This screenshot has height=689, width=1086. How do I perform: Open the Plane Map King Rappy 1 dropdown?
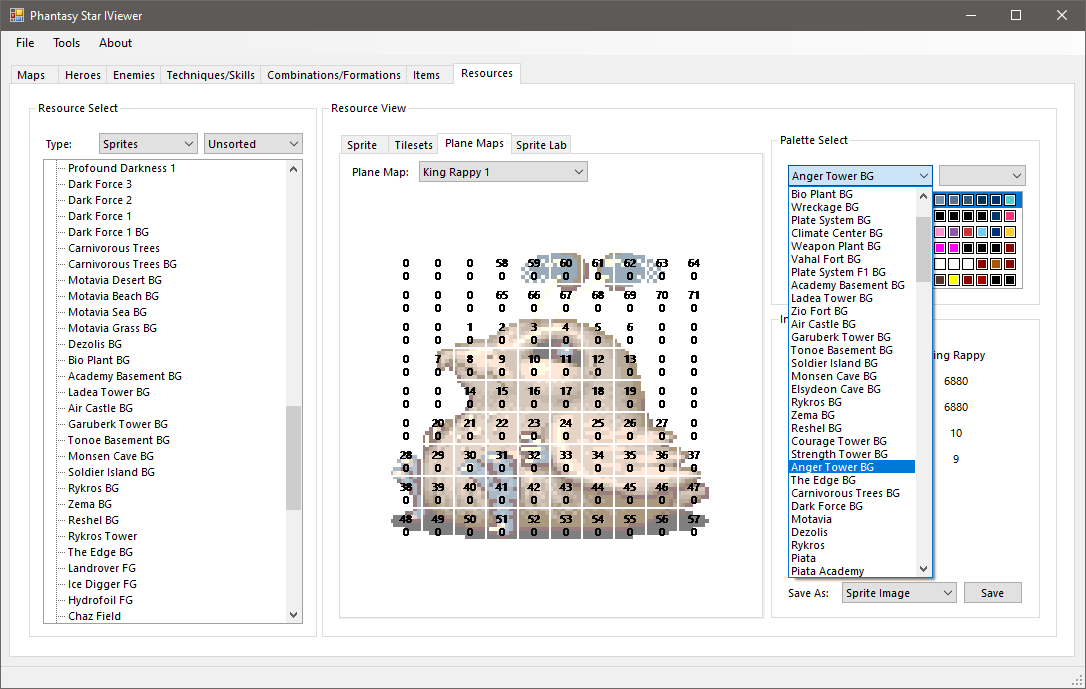pyautogui.click(x=504, y=172)
